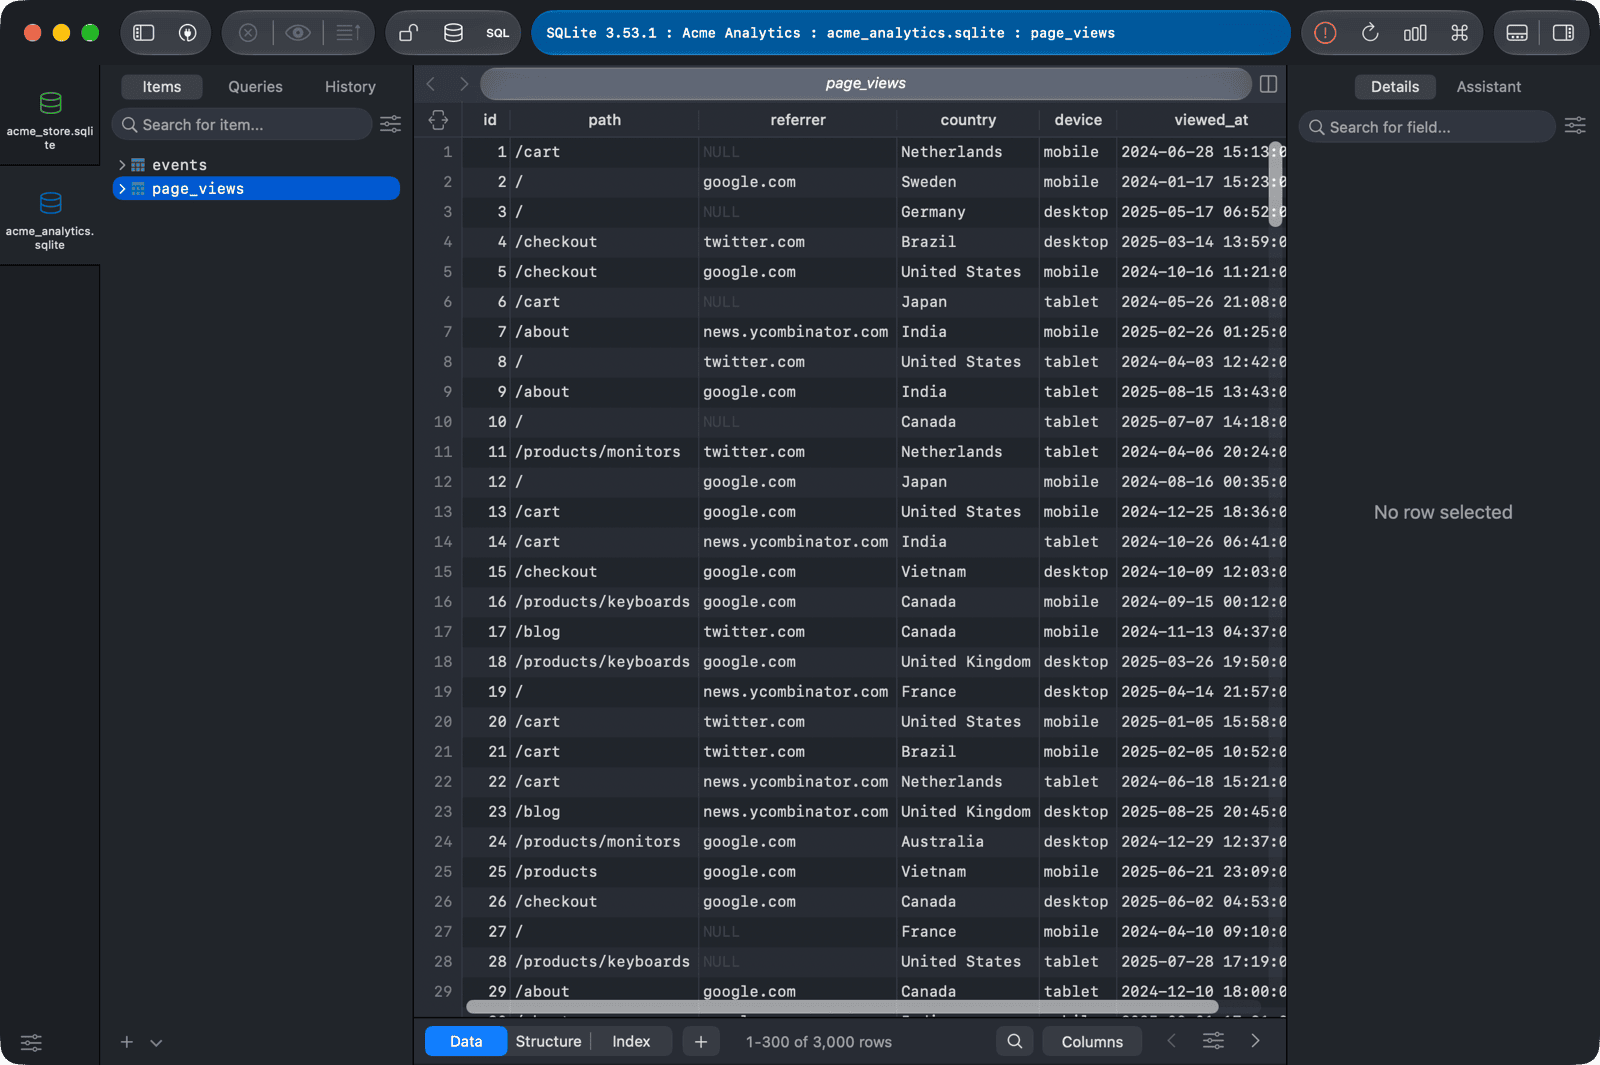Toggle split view icon beside page_views tab
The image size is (1600, 1065).
click(1268, 84)
